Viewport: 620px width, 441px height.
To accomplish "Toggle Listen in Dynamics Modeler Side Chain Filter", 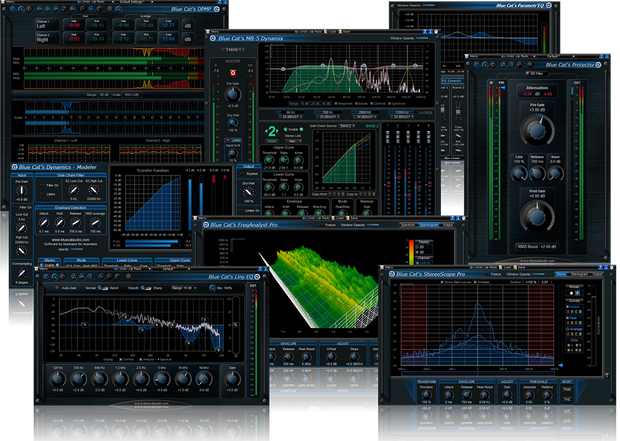I will click(x=48, y=194).
